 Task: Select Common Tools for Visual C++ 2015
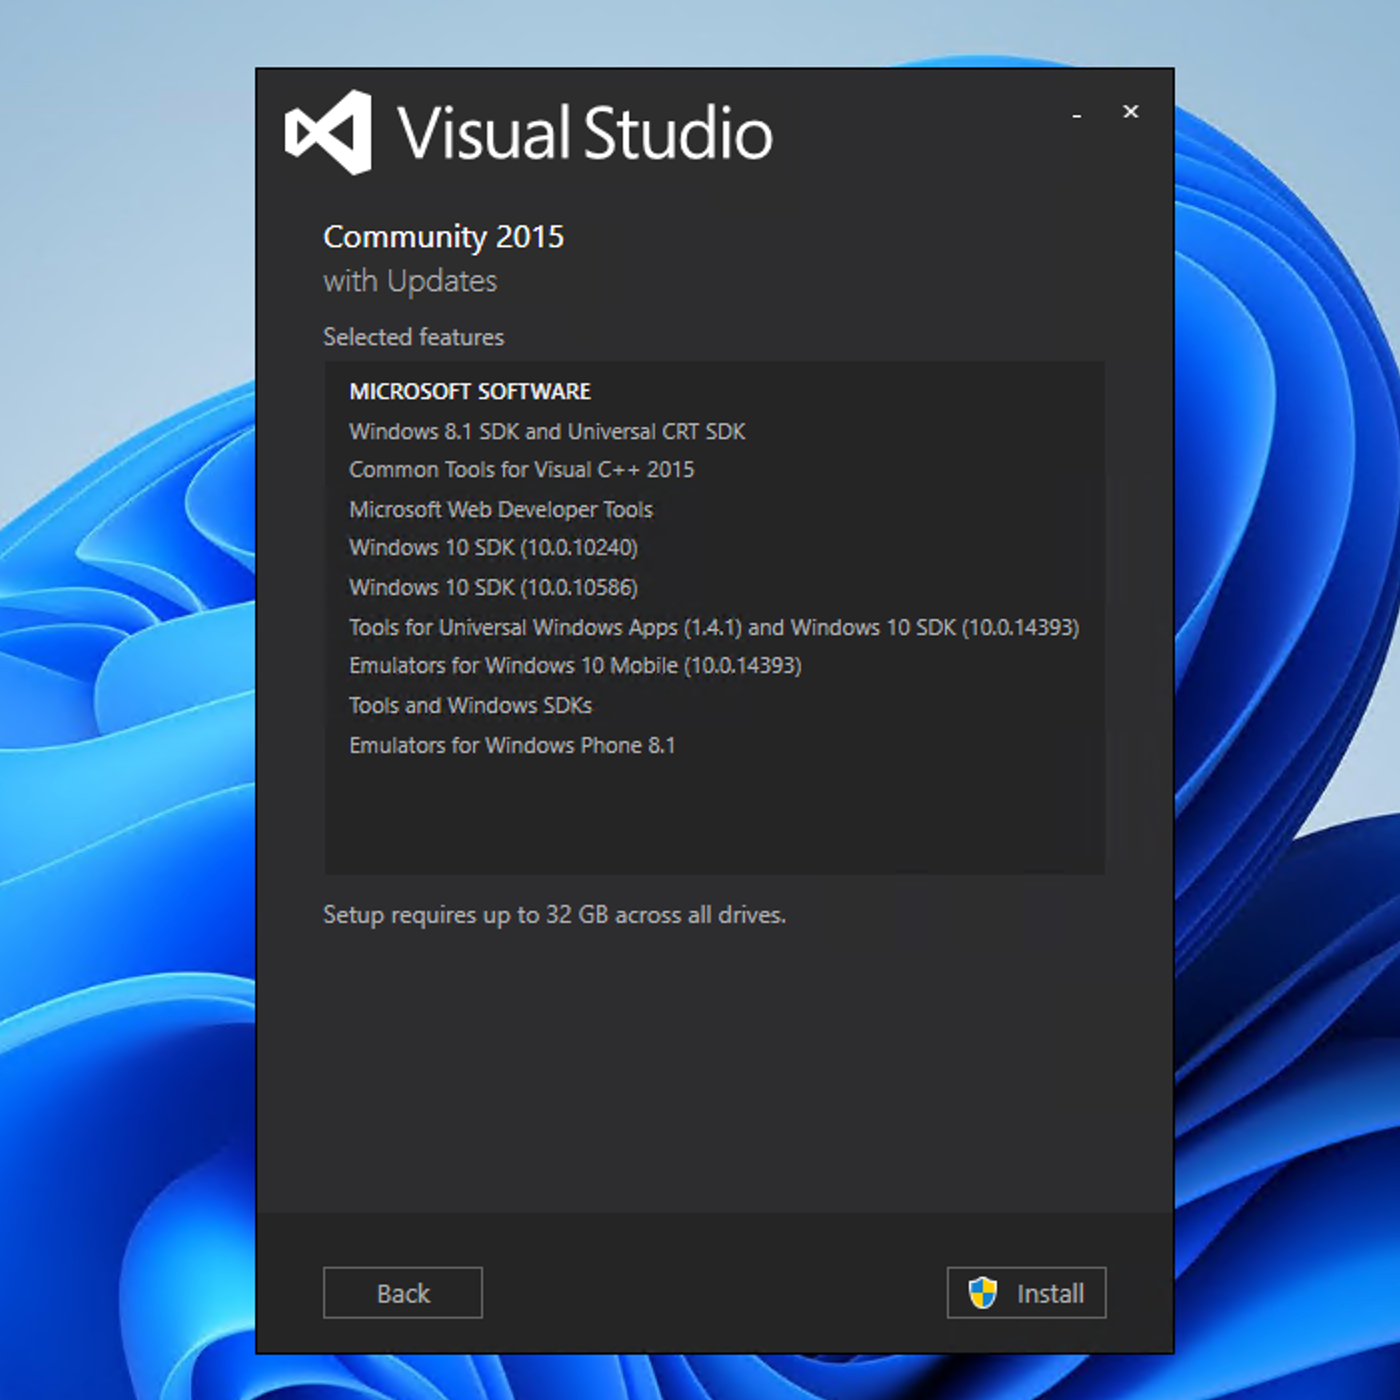(x=521, y=470)
